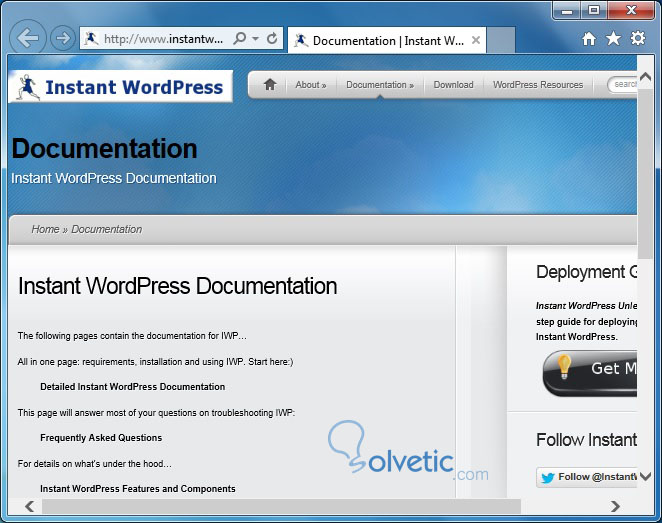Viewport: 662px width, 523px height.
Task: Open Favorites with the star icon
Action: point(613,38)
